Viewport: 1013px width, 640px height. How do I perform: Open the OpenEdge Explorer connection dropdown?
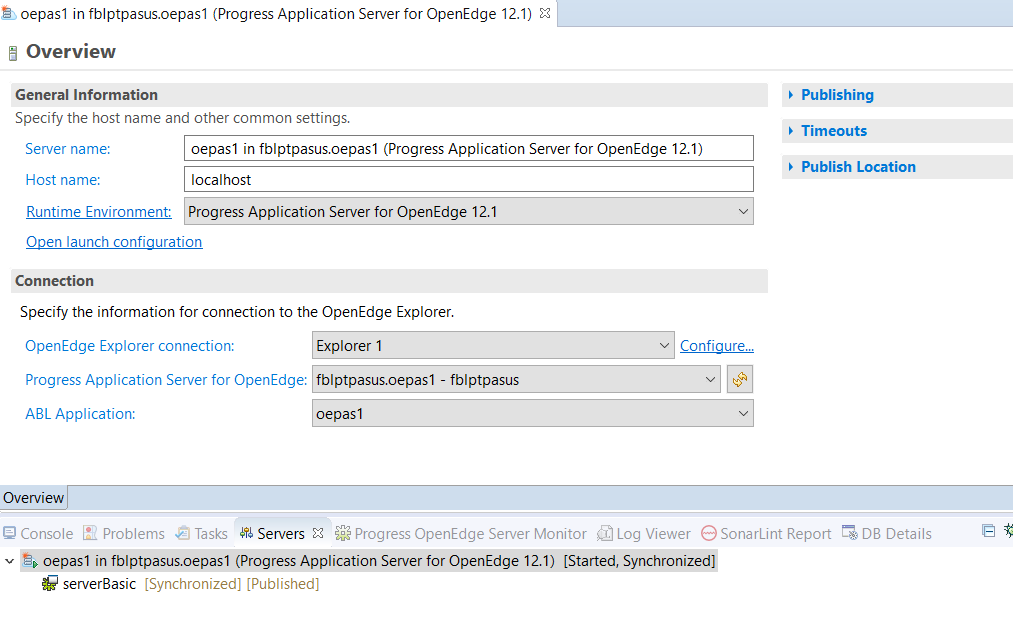click(493, 346)
